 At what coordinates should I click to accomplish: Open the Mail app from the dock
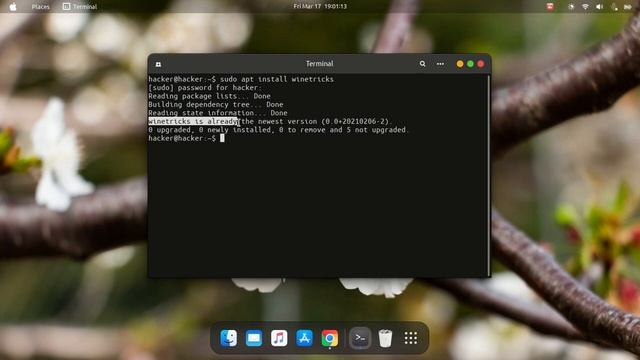pos(254,338)
